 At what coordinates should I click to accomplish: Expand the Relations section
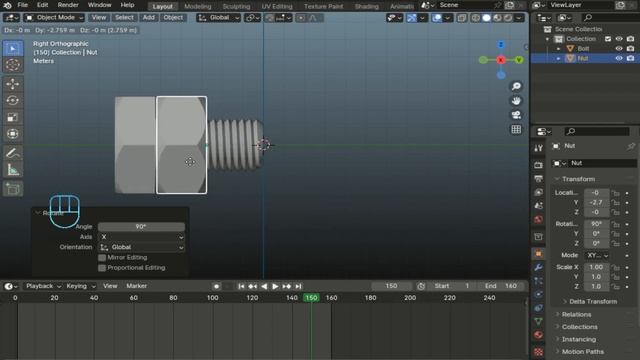point(576,314)
